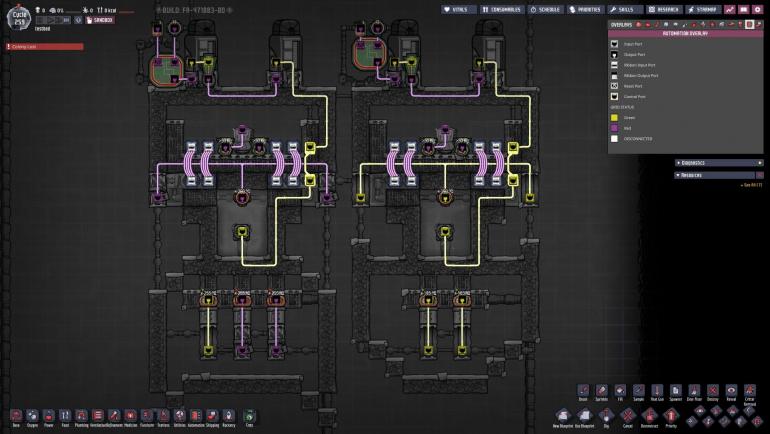This screenshot has height=434, width=770.
Task: Open the Power build category
Action: (49, 417)
